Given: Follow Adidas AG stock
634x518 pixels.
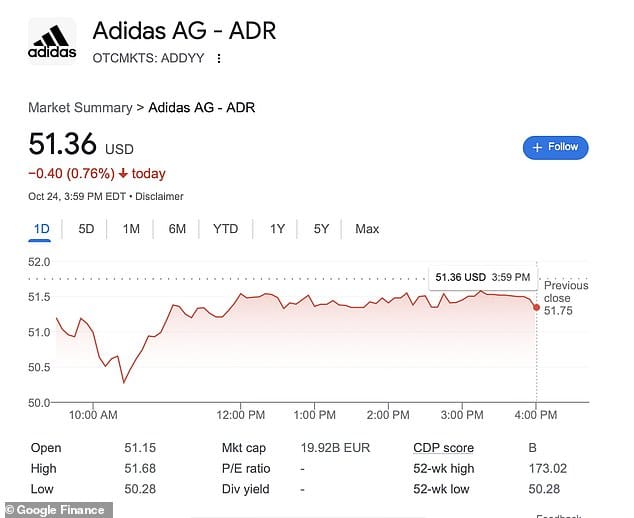Looking at the screenshot, I should point(555,148).
